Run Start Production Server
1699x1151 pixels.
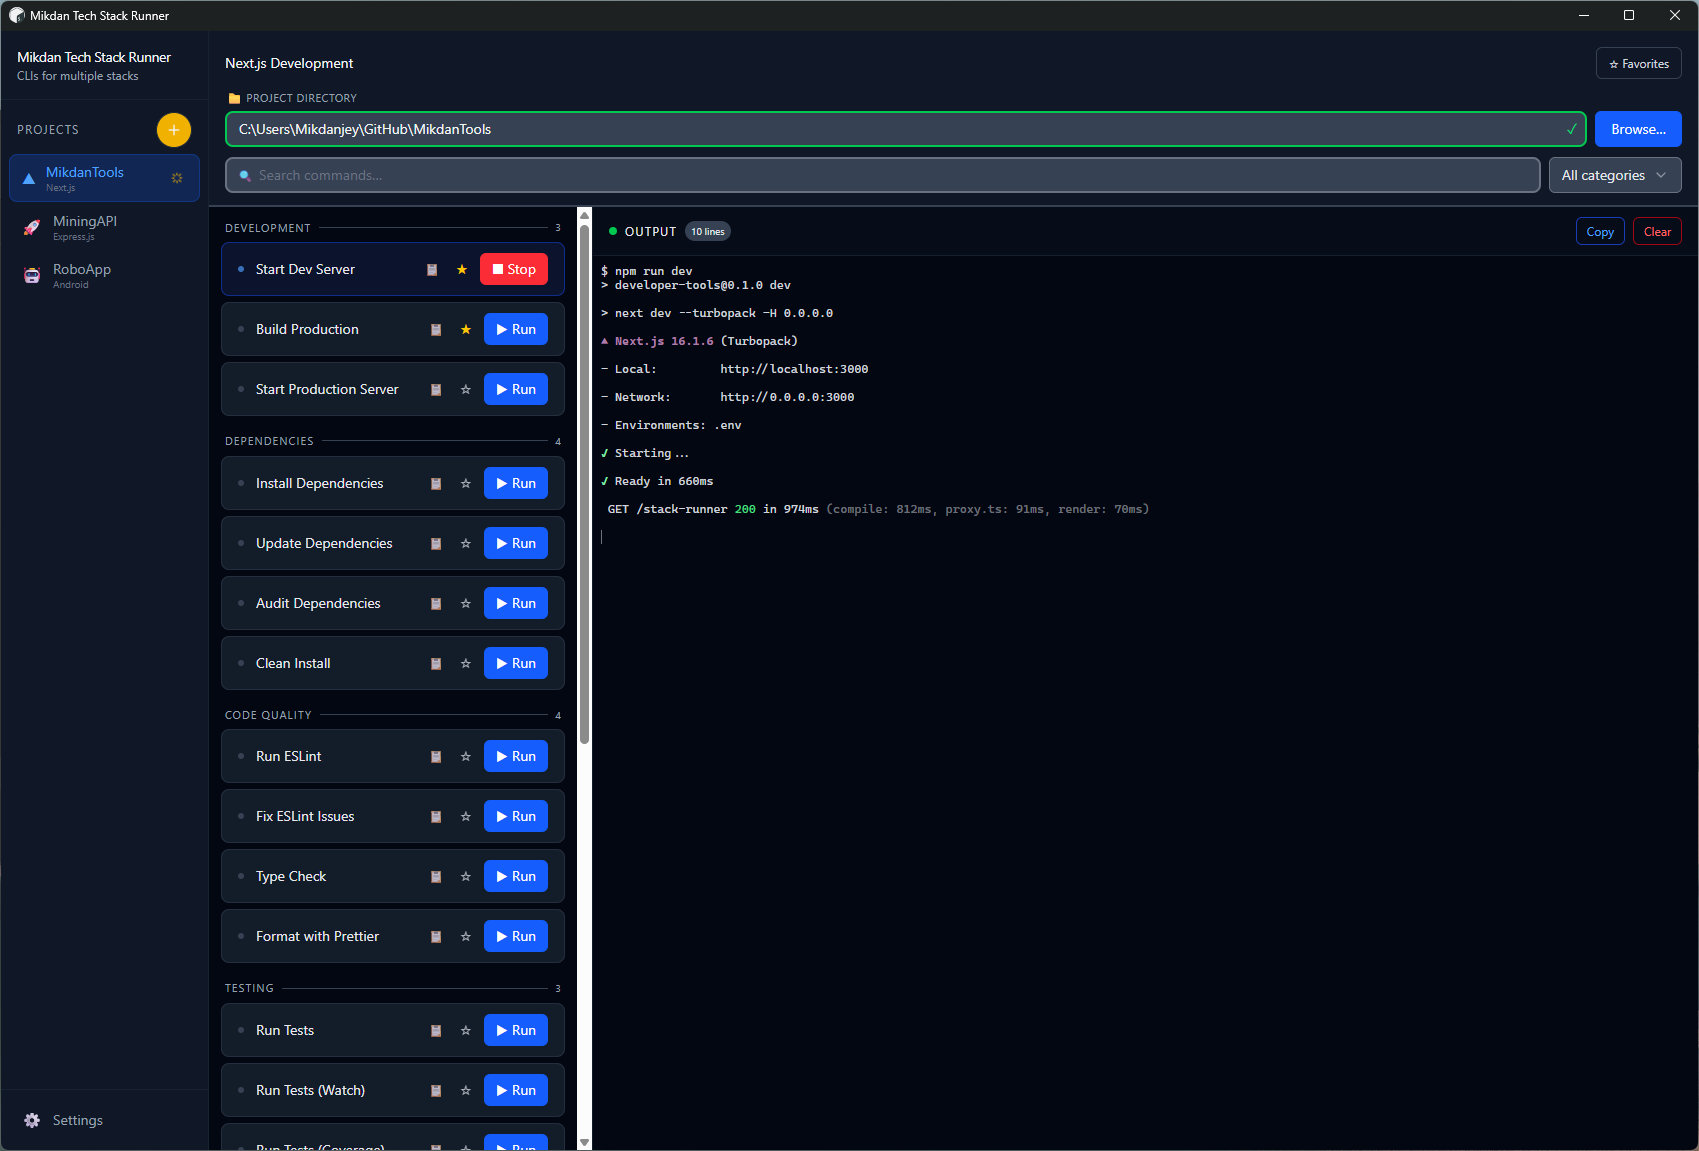[516, 389]
